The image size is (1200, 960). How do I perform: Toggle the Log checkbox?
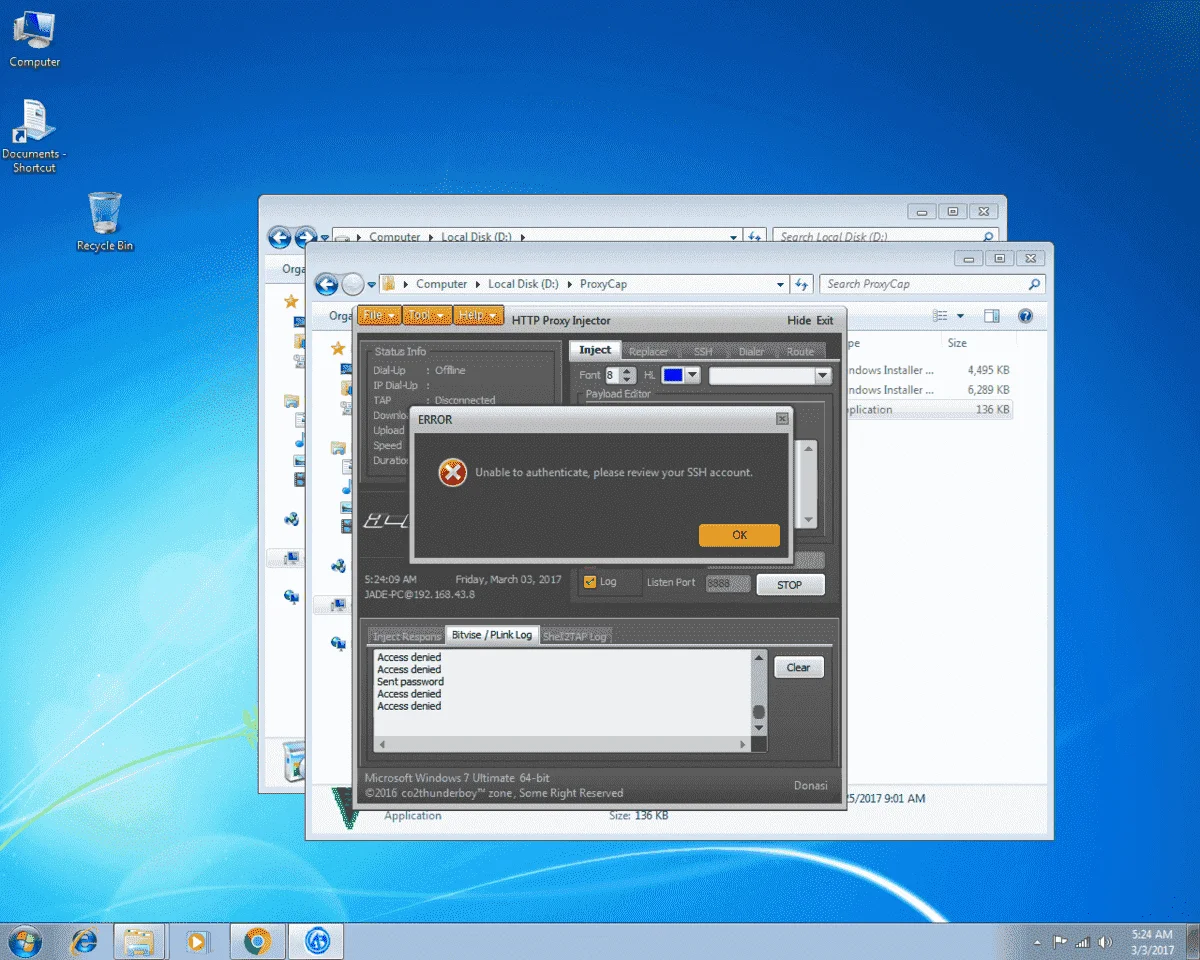[x=589, y=582]
